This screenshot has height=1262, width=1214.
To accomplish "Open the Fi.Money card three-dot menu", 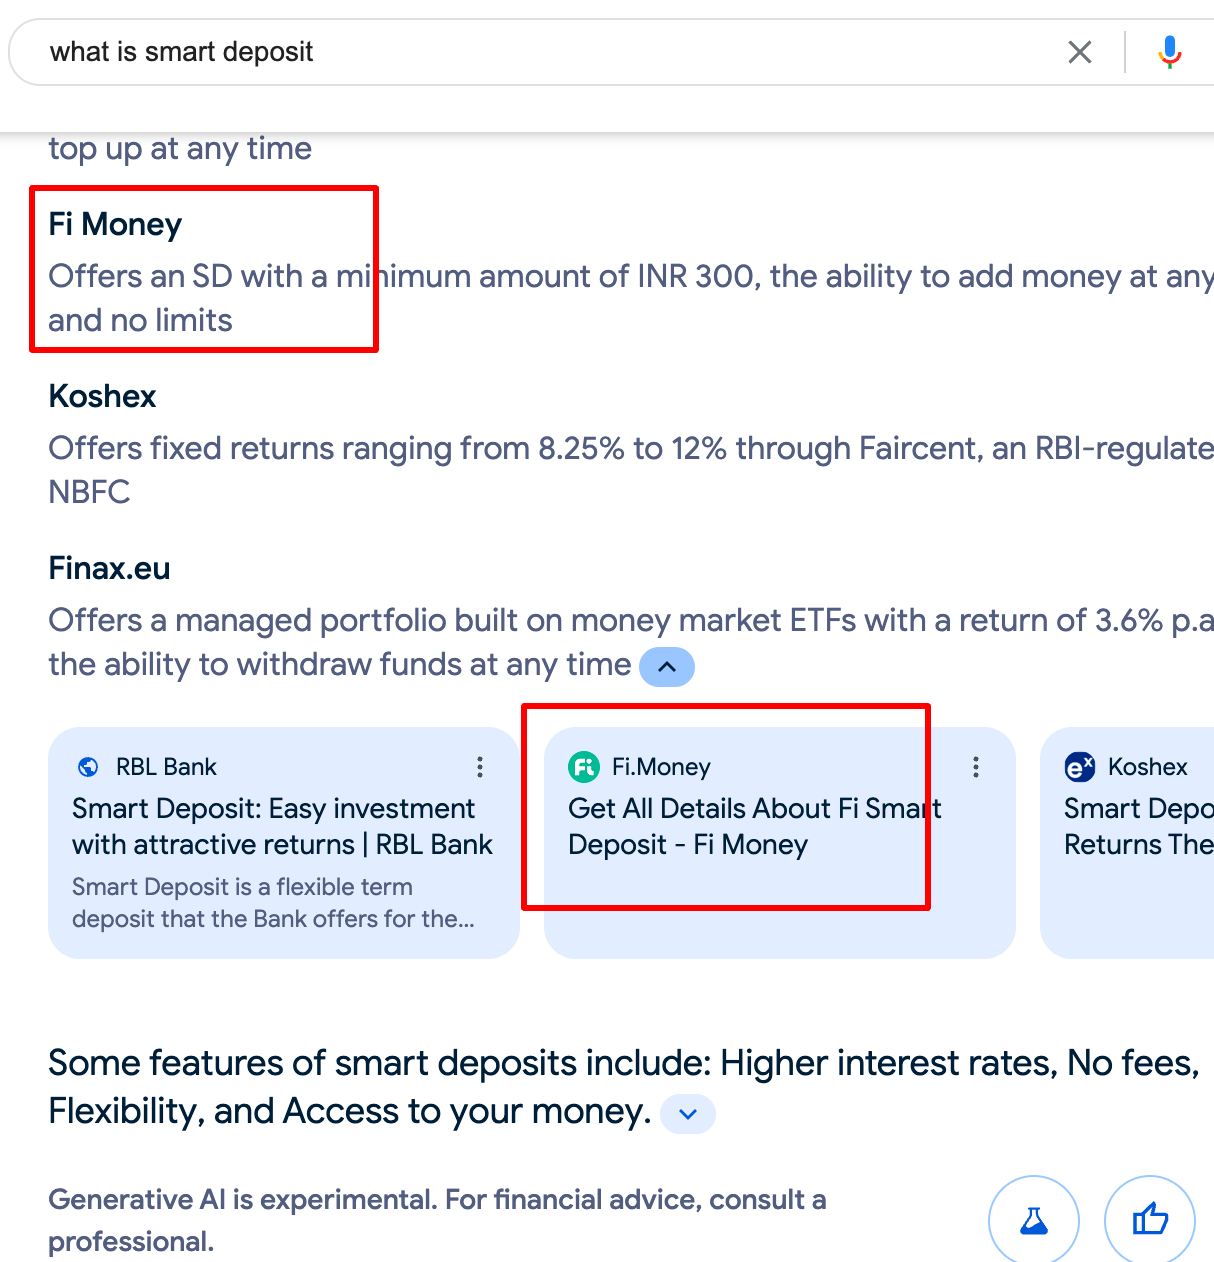I will (976, 767).
